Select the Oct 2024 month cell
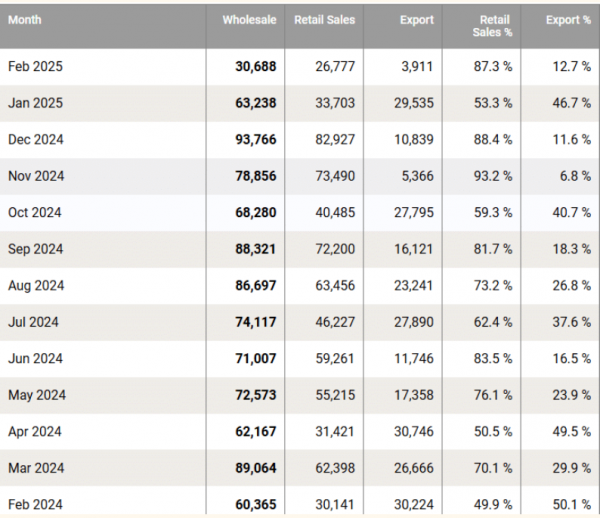 (35, 212)
